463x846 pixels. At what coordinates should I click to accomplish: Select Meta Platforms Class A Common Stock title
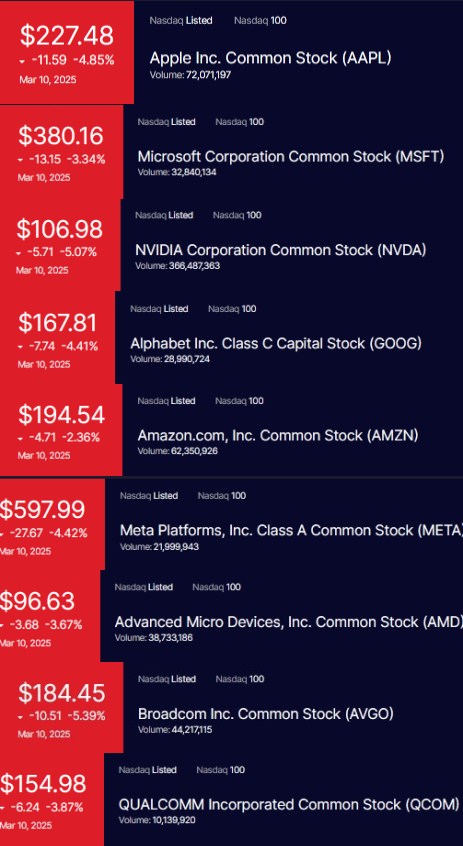pyautogui.click(x=291, y=530)
